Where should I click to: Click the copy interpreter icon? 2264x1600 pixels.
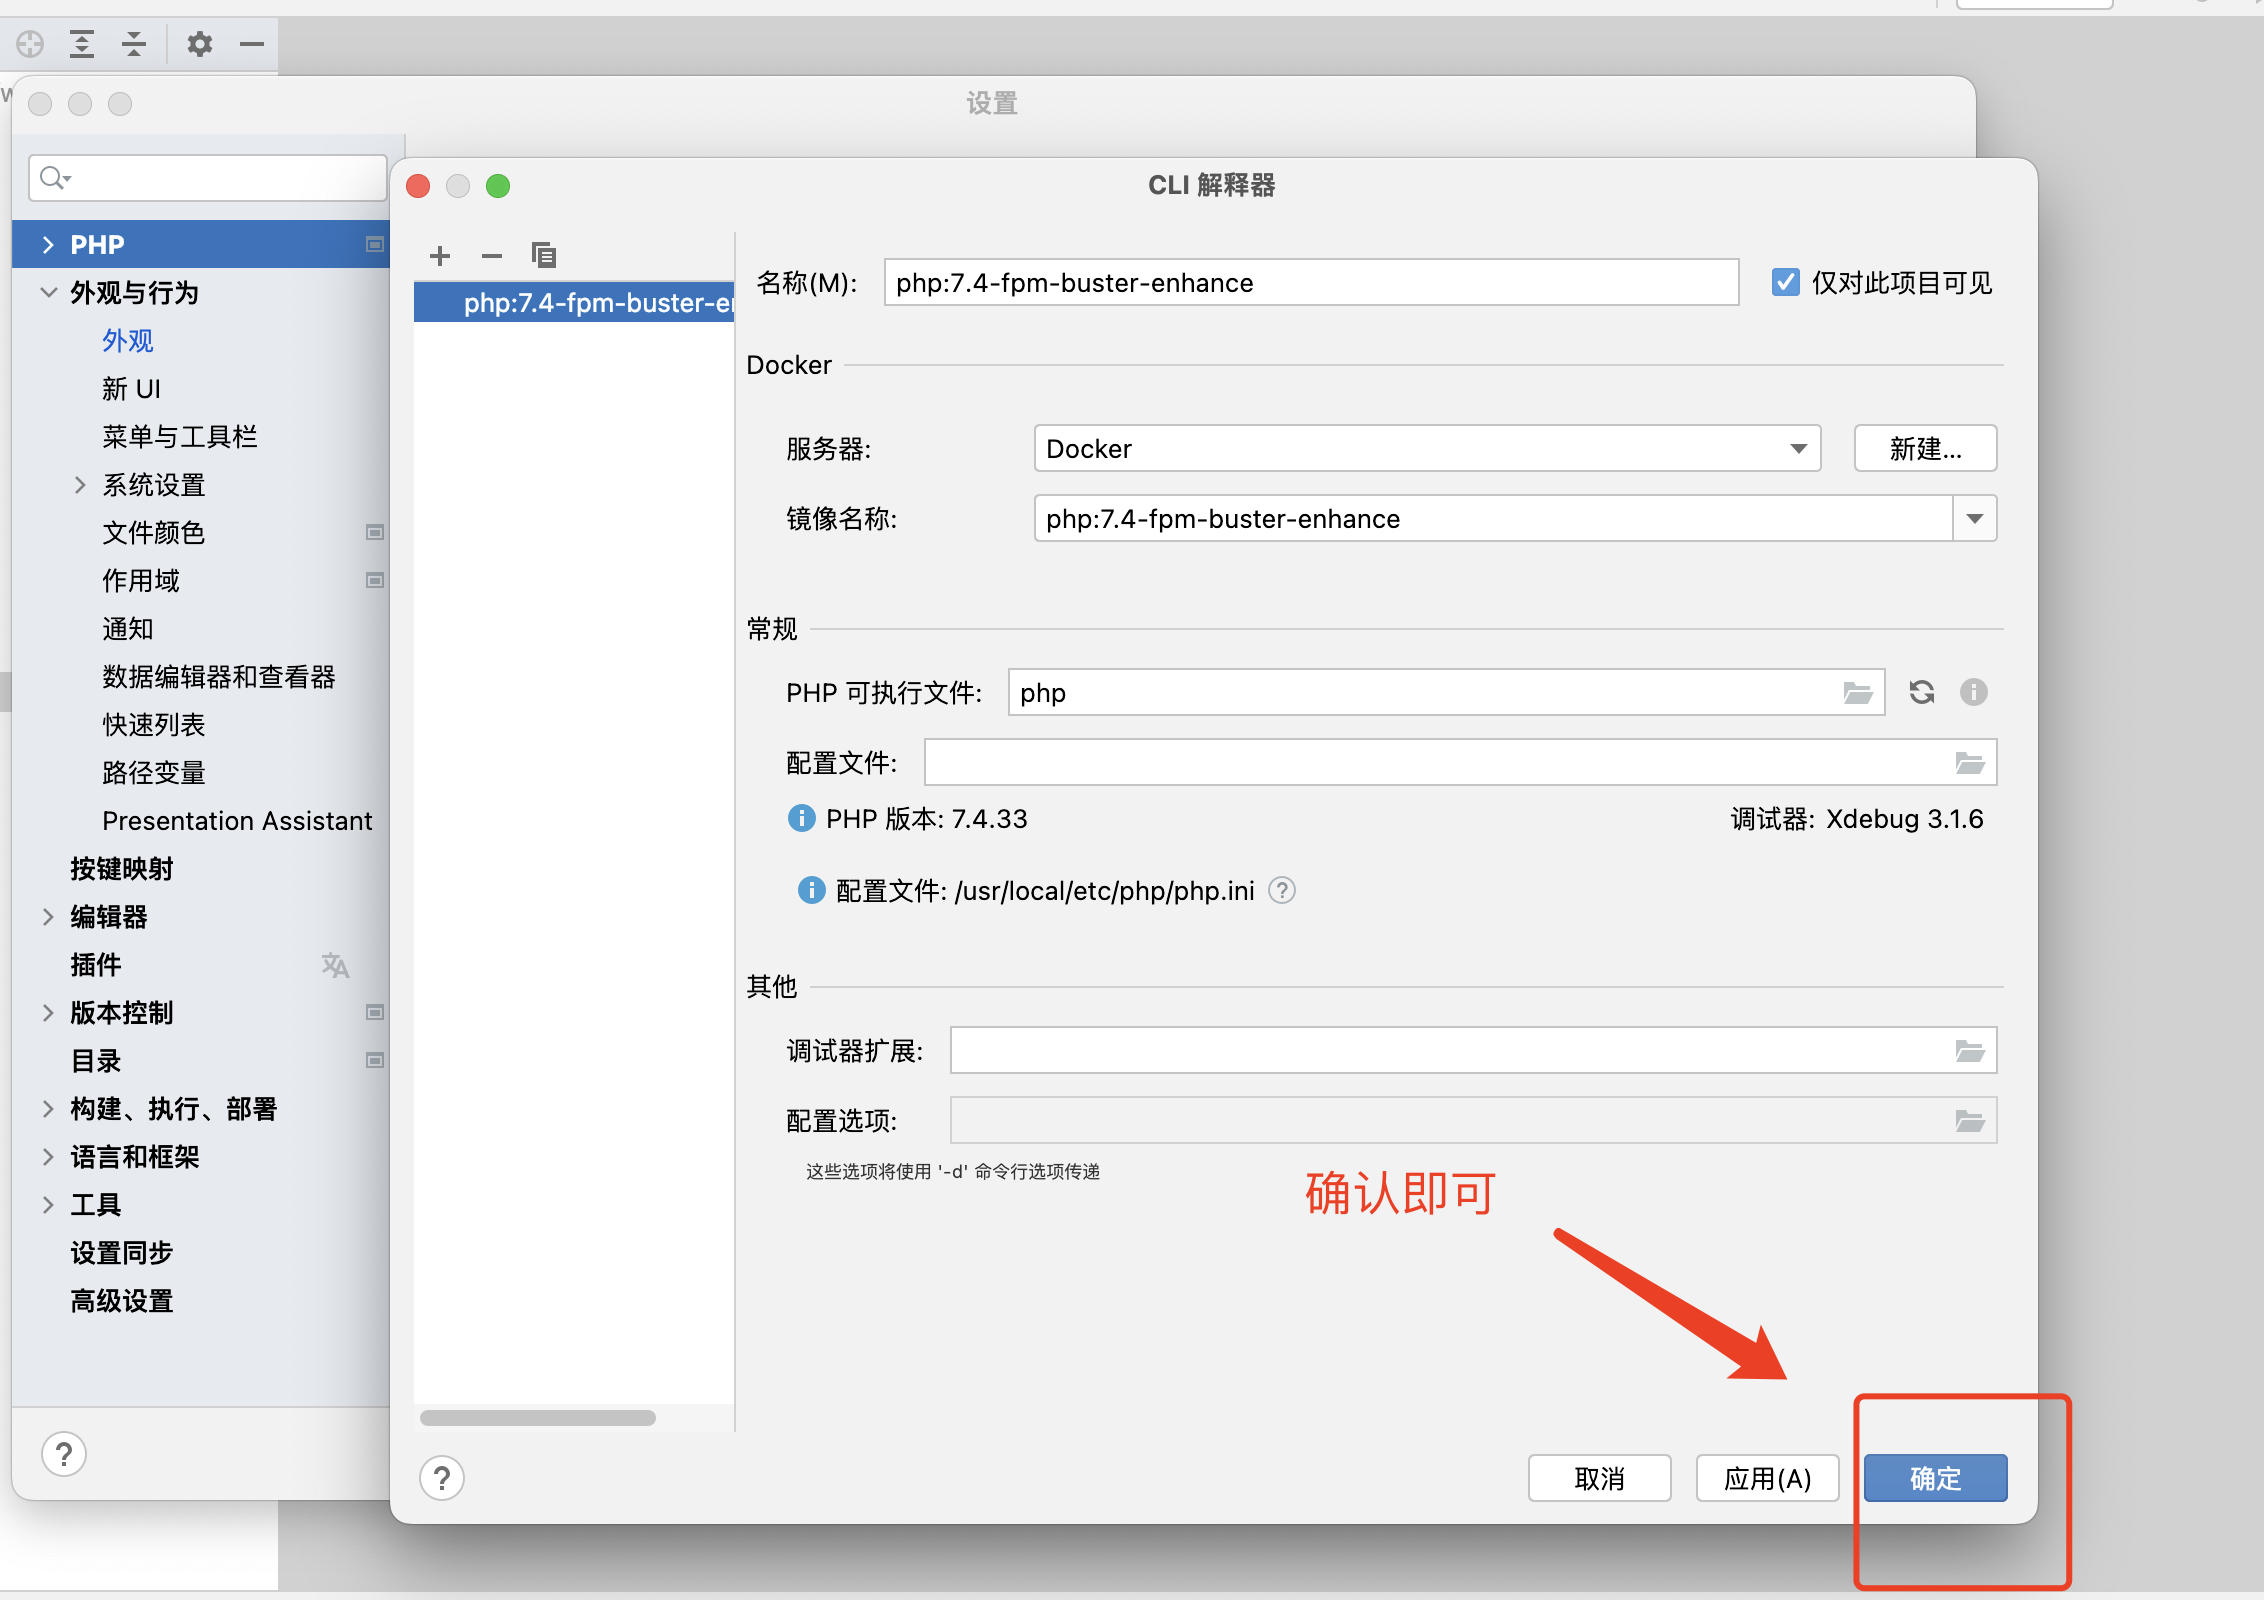(543, 256)
